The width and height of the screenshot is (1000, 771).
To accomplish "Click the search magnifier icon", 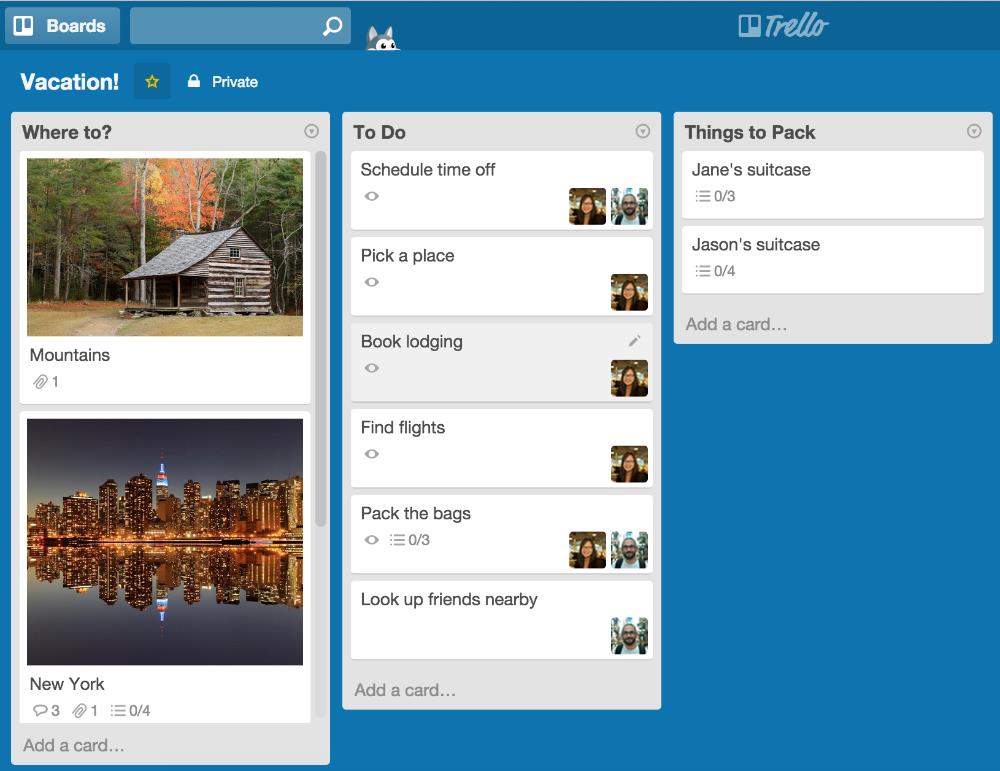I will pos(332,26).
